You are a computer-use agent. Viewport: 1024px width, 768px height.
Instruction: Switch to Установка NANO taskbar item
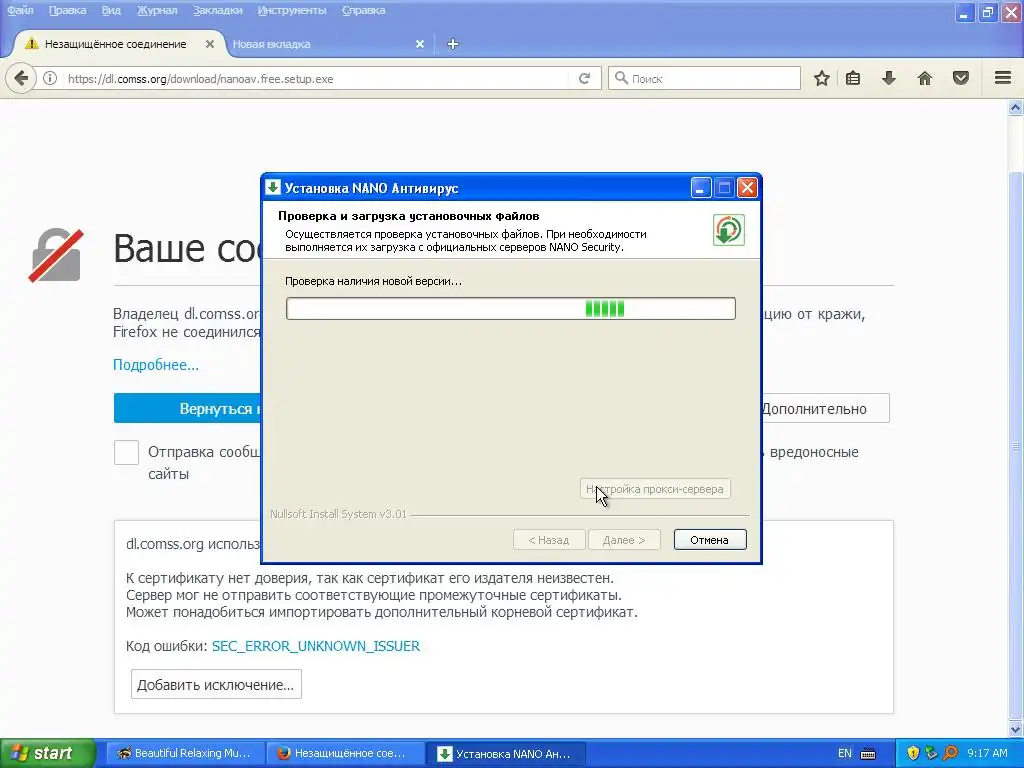pos(505,754)
